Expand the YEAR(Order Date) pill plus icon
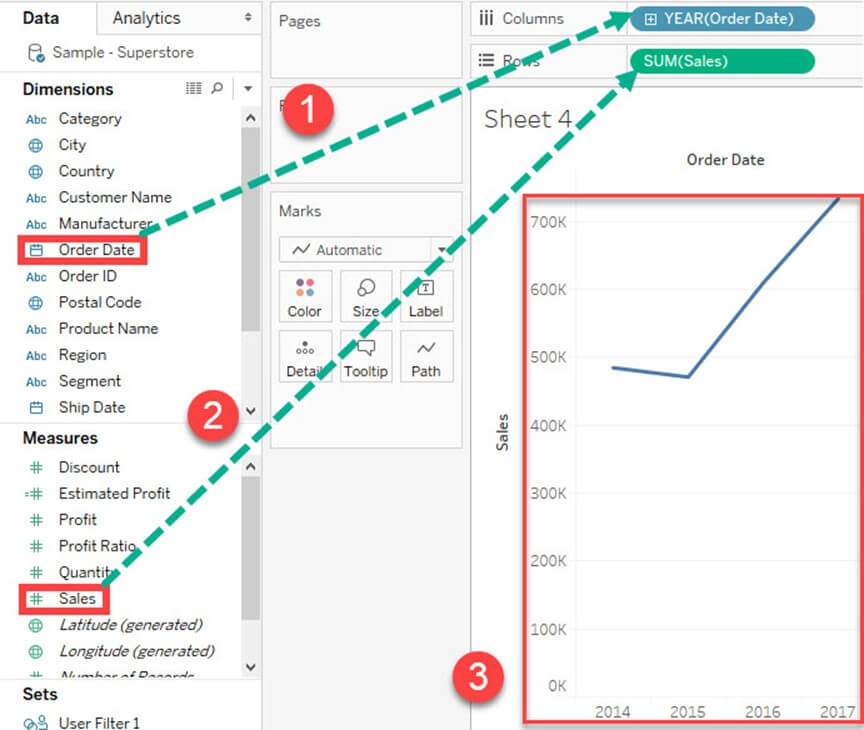The image size is (864, 730). pos(650,19)
